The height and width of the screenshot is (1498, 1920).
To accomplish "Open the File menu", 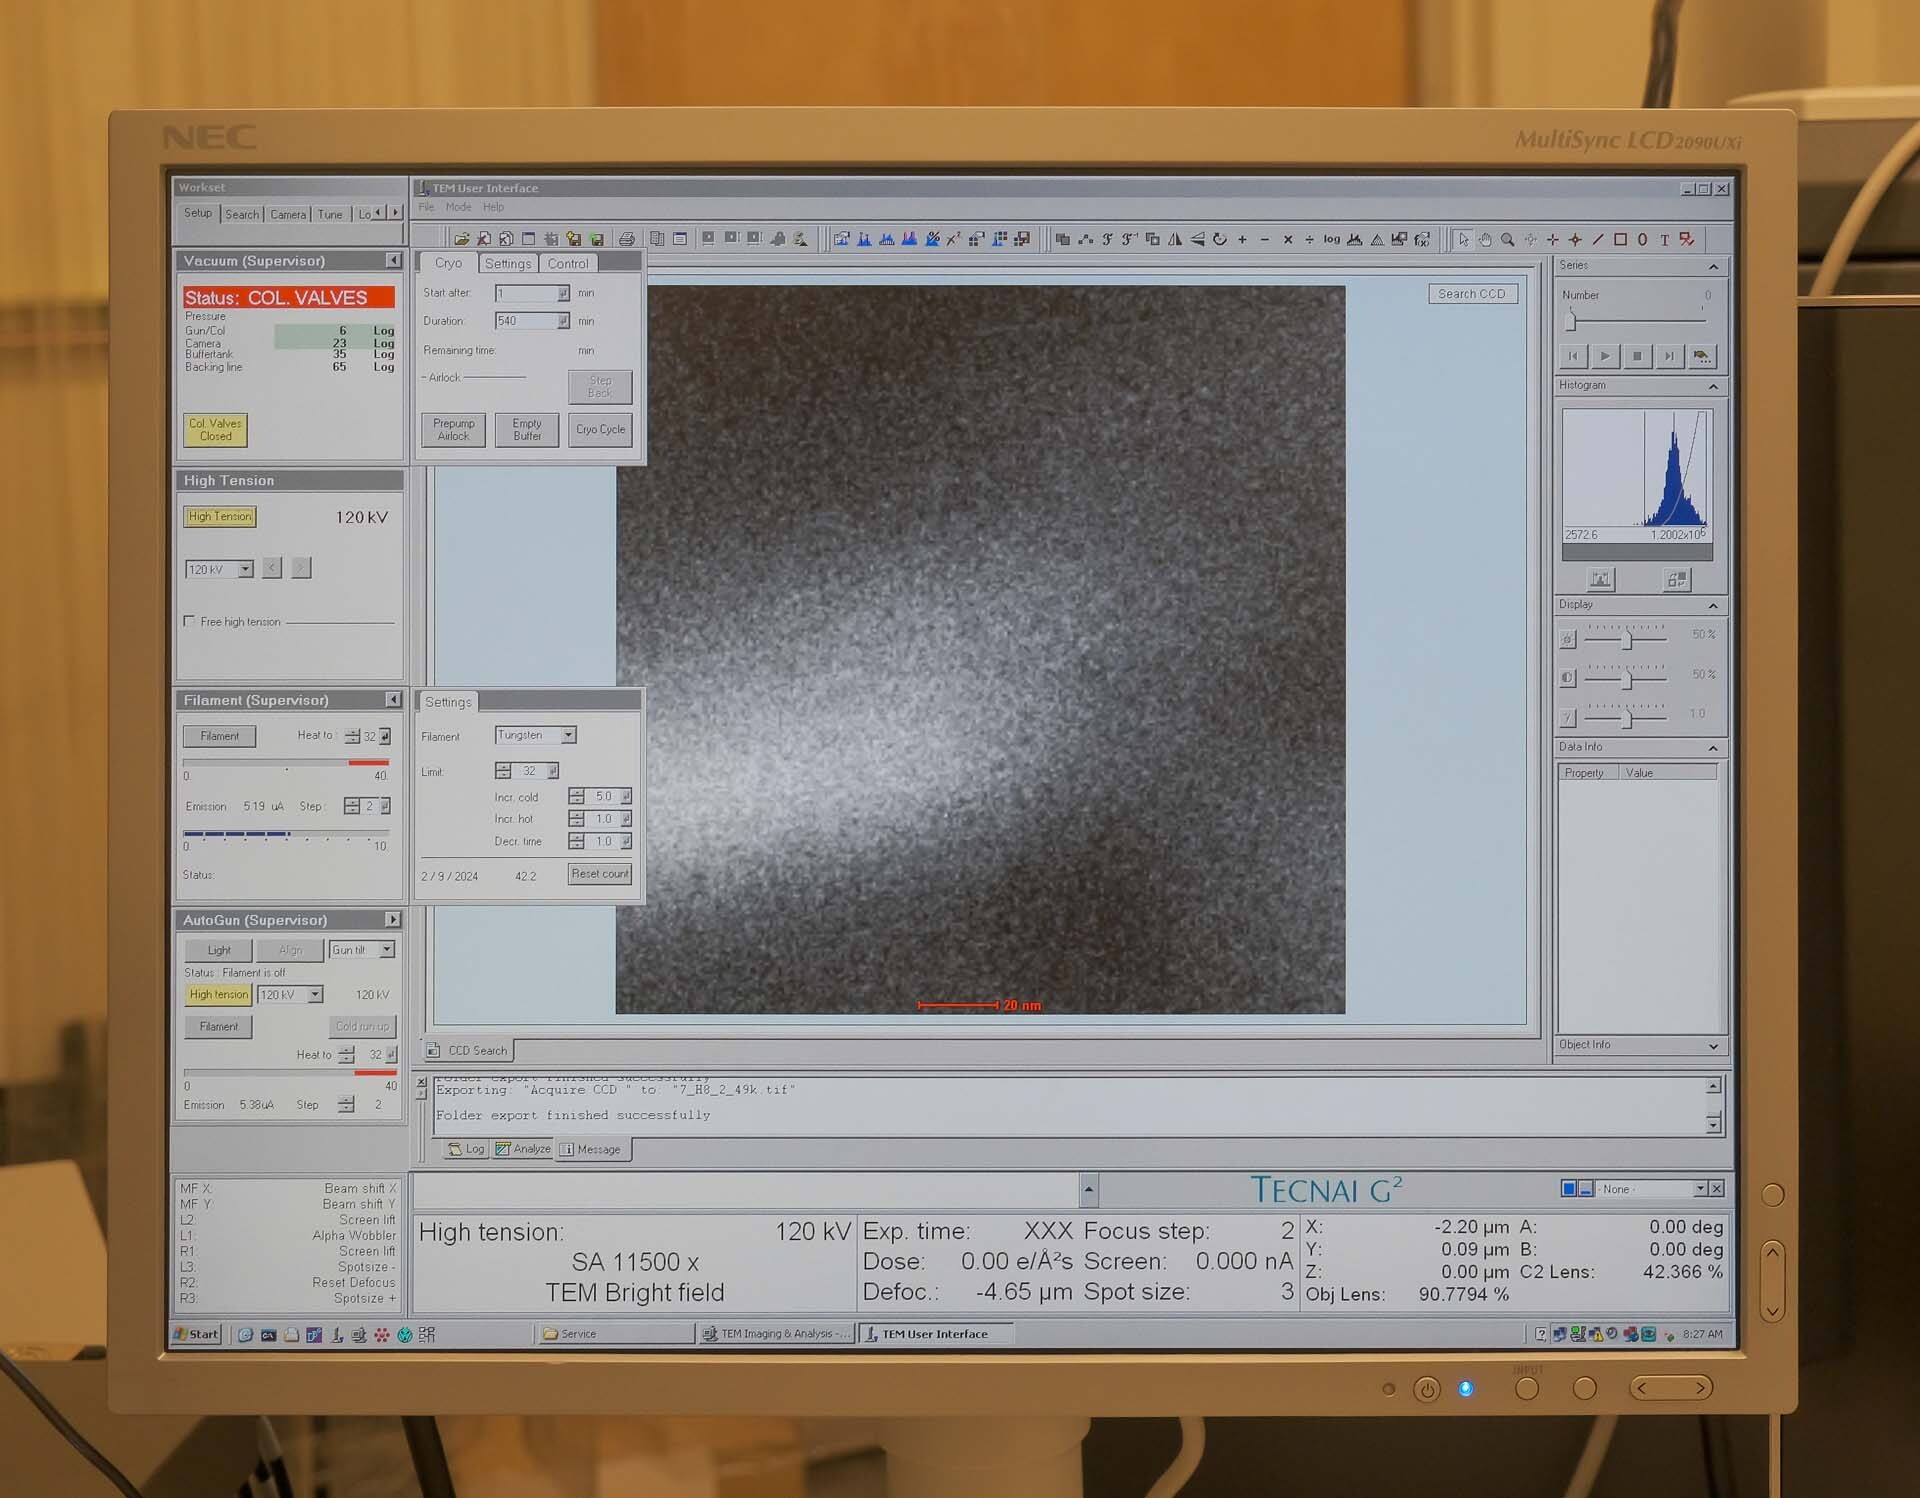I will coord(427,207).
